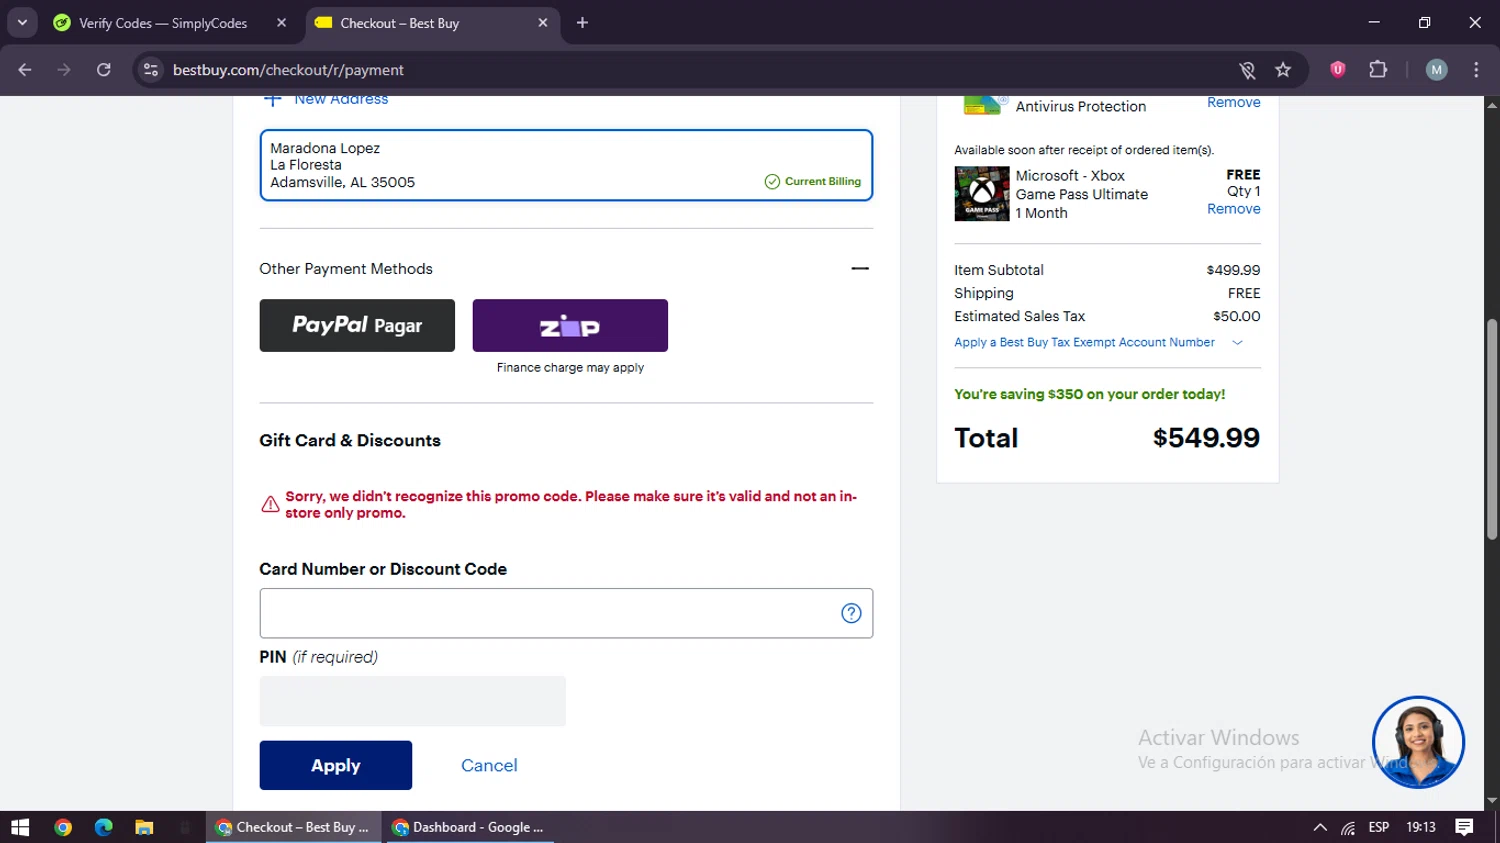Select the Maradona Lopez billing address card
1500x843 pixels.
(x=566, y=165)
